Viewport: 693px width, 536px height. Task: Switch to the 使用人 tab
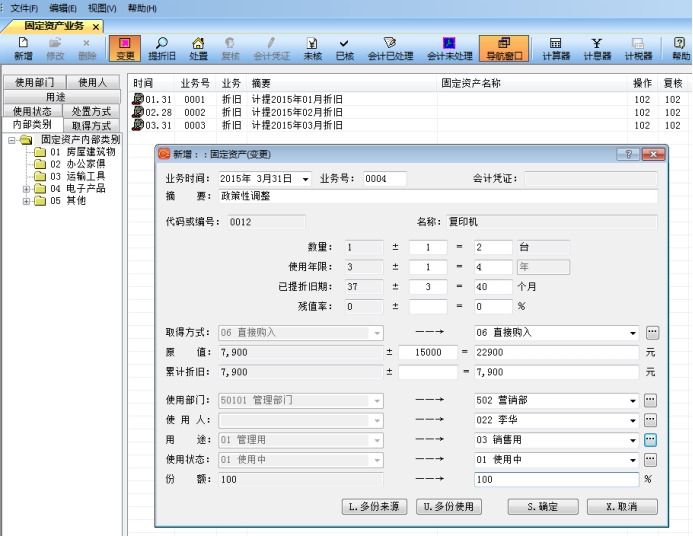93,82
